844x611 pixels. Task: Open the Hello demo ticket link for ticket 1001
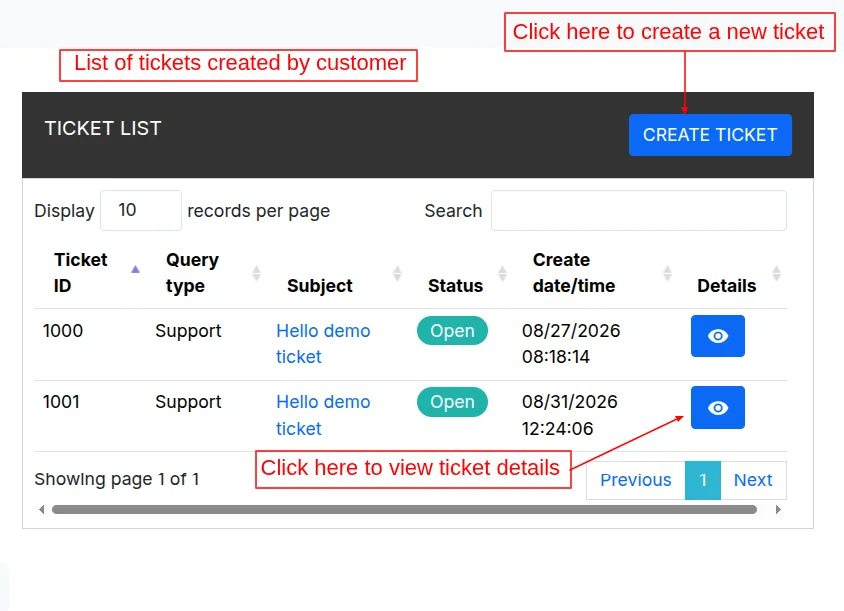[323, 415]
